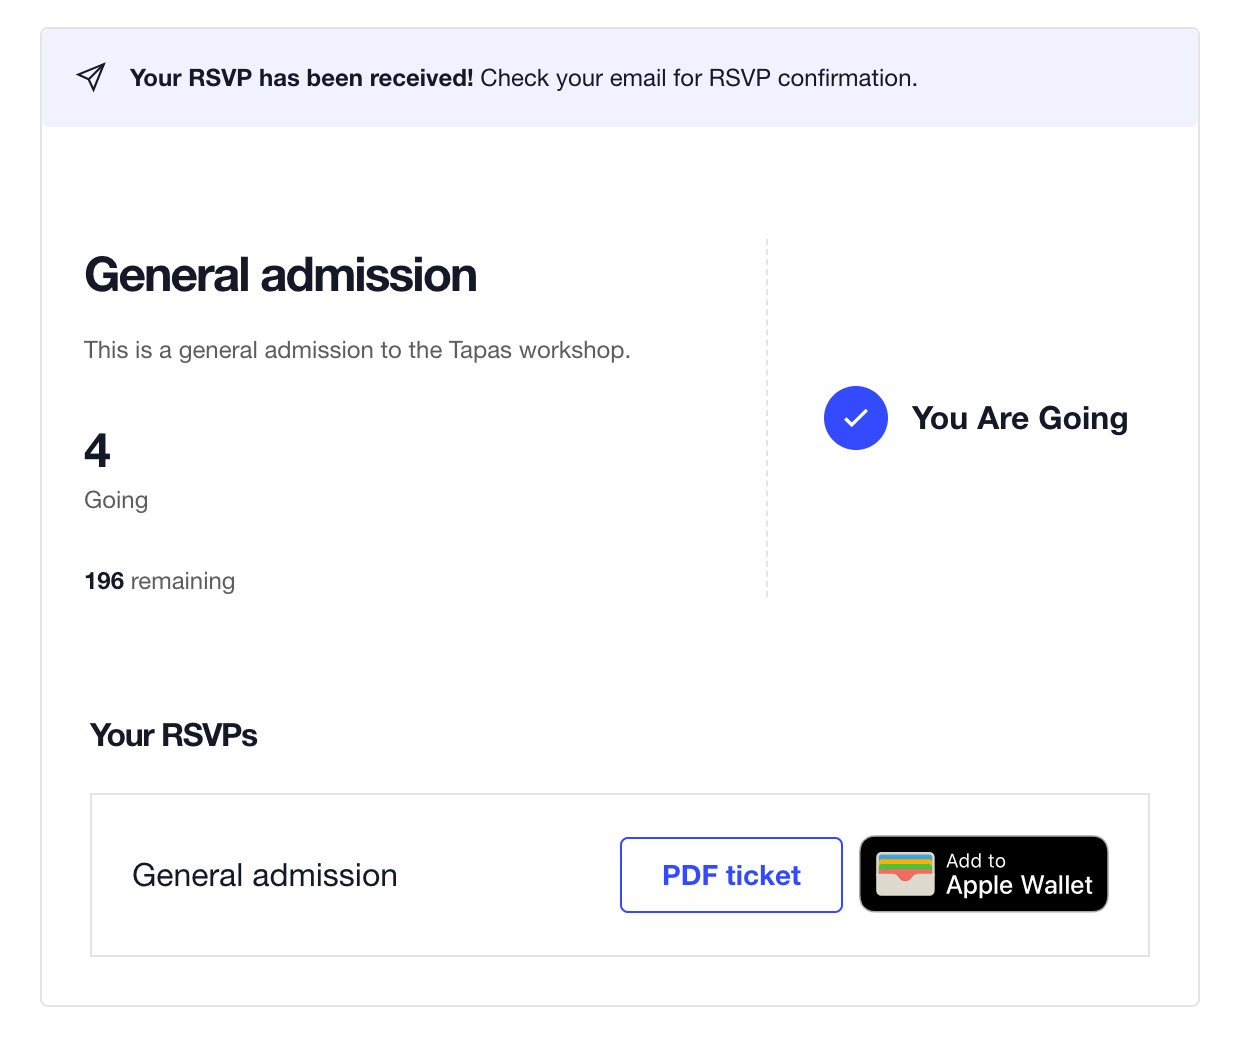Click the RSVP confirmation checkmark to toggle attendance

pos(856,418)
